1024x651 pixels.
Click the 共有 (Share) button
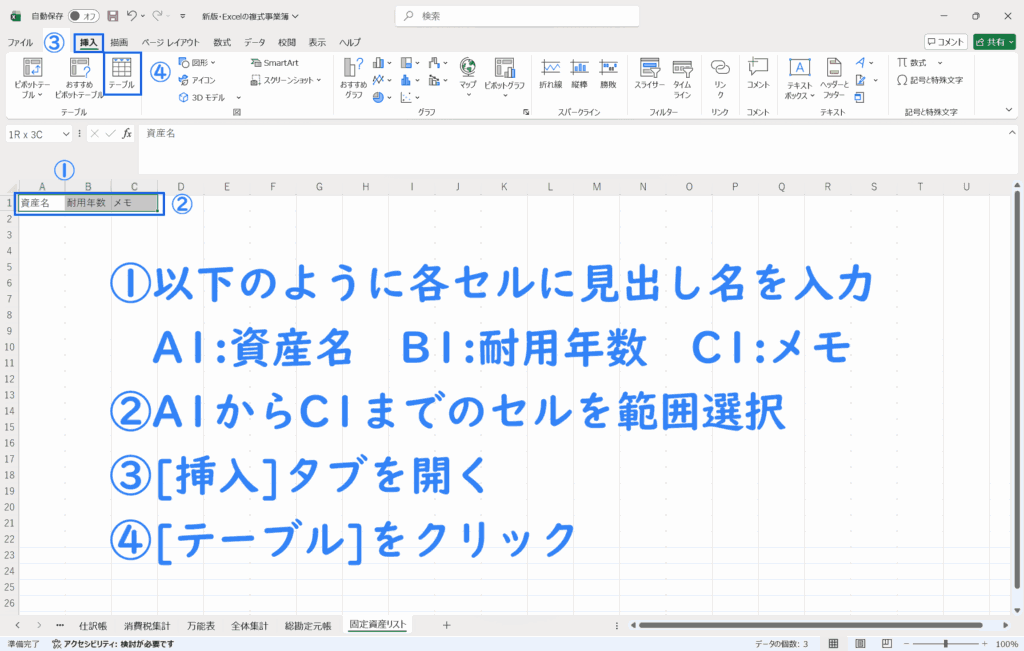pos(994,42)
